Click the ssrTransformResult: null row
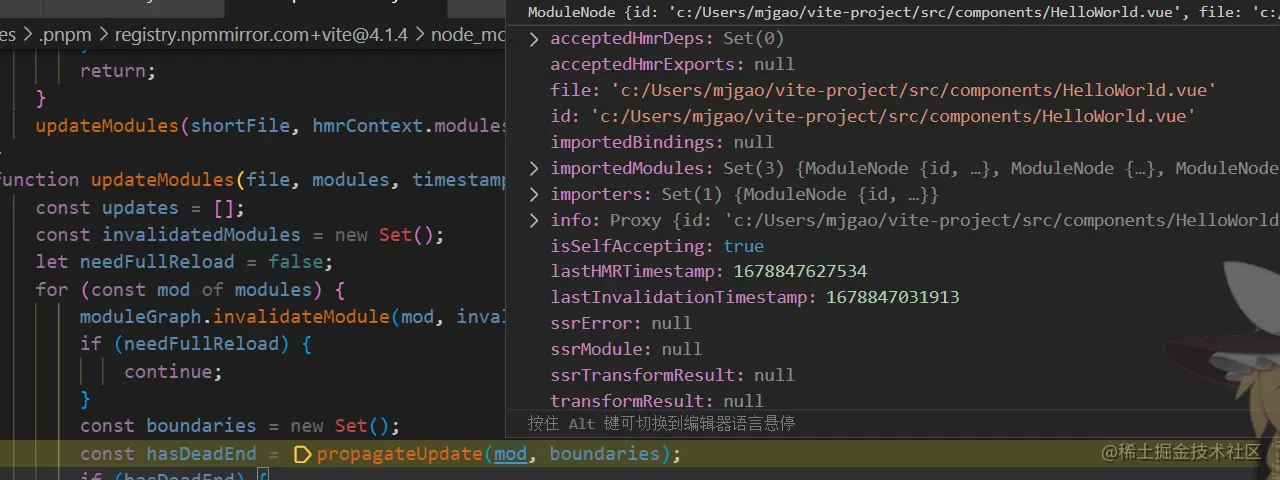The image size is (1280, 480). 672,376
